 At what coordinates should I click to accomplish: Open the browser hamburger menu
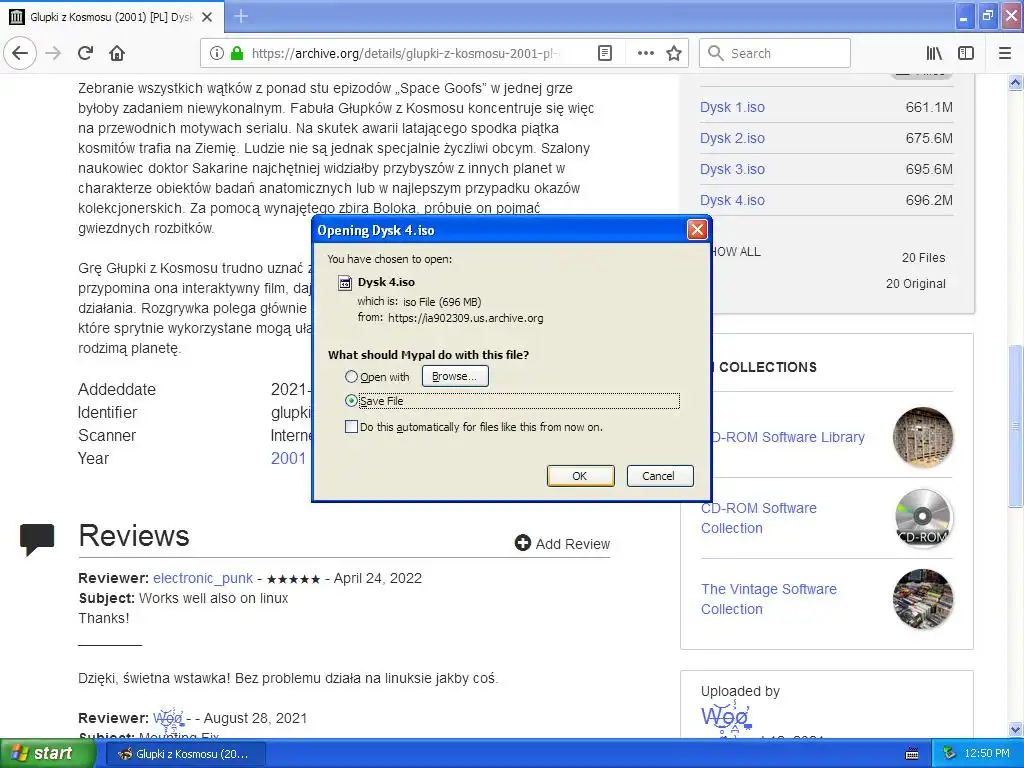tap(1004, 53)
